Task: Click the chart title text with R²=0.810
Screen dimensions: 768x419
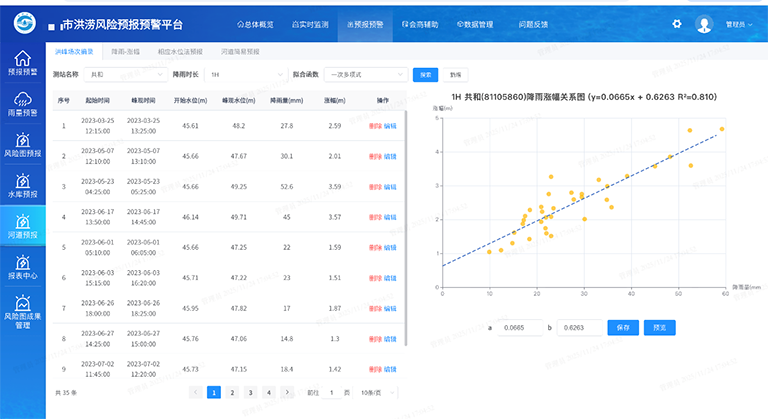Action: (584, 97)
